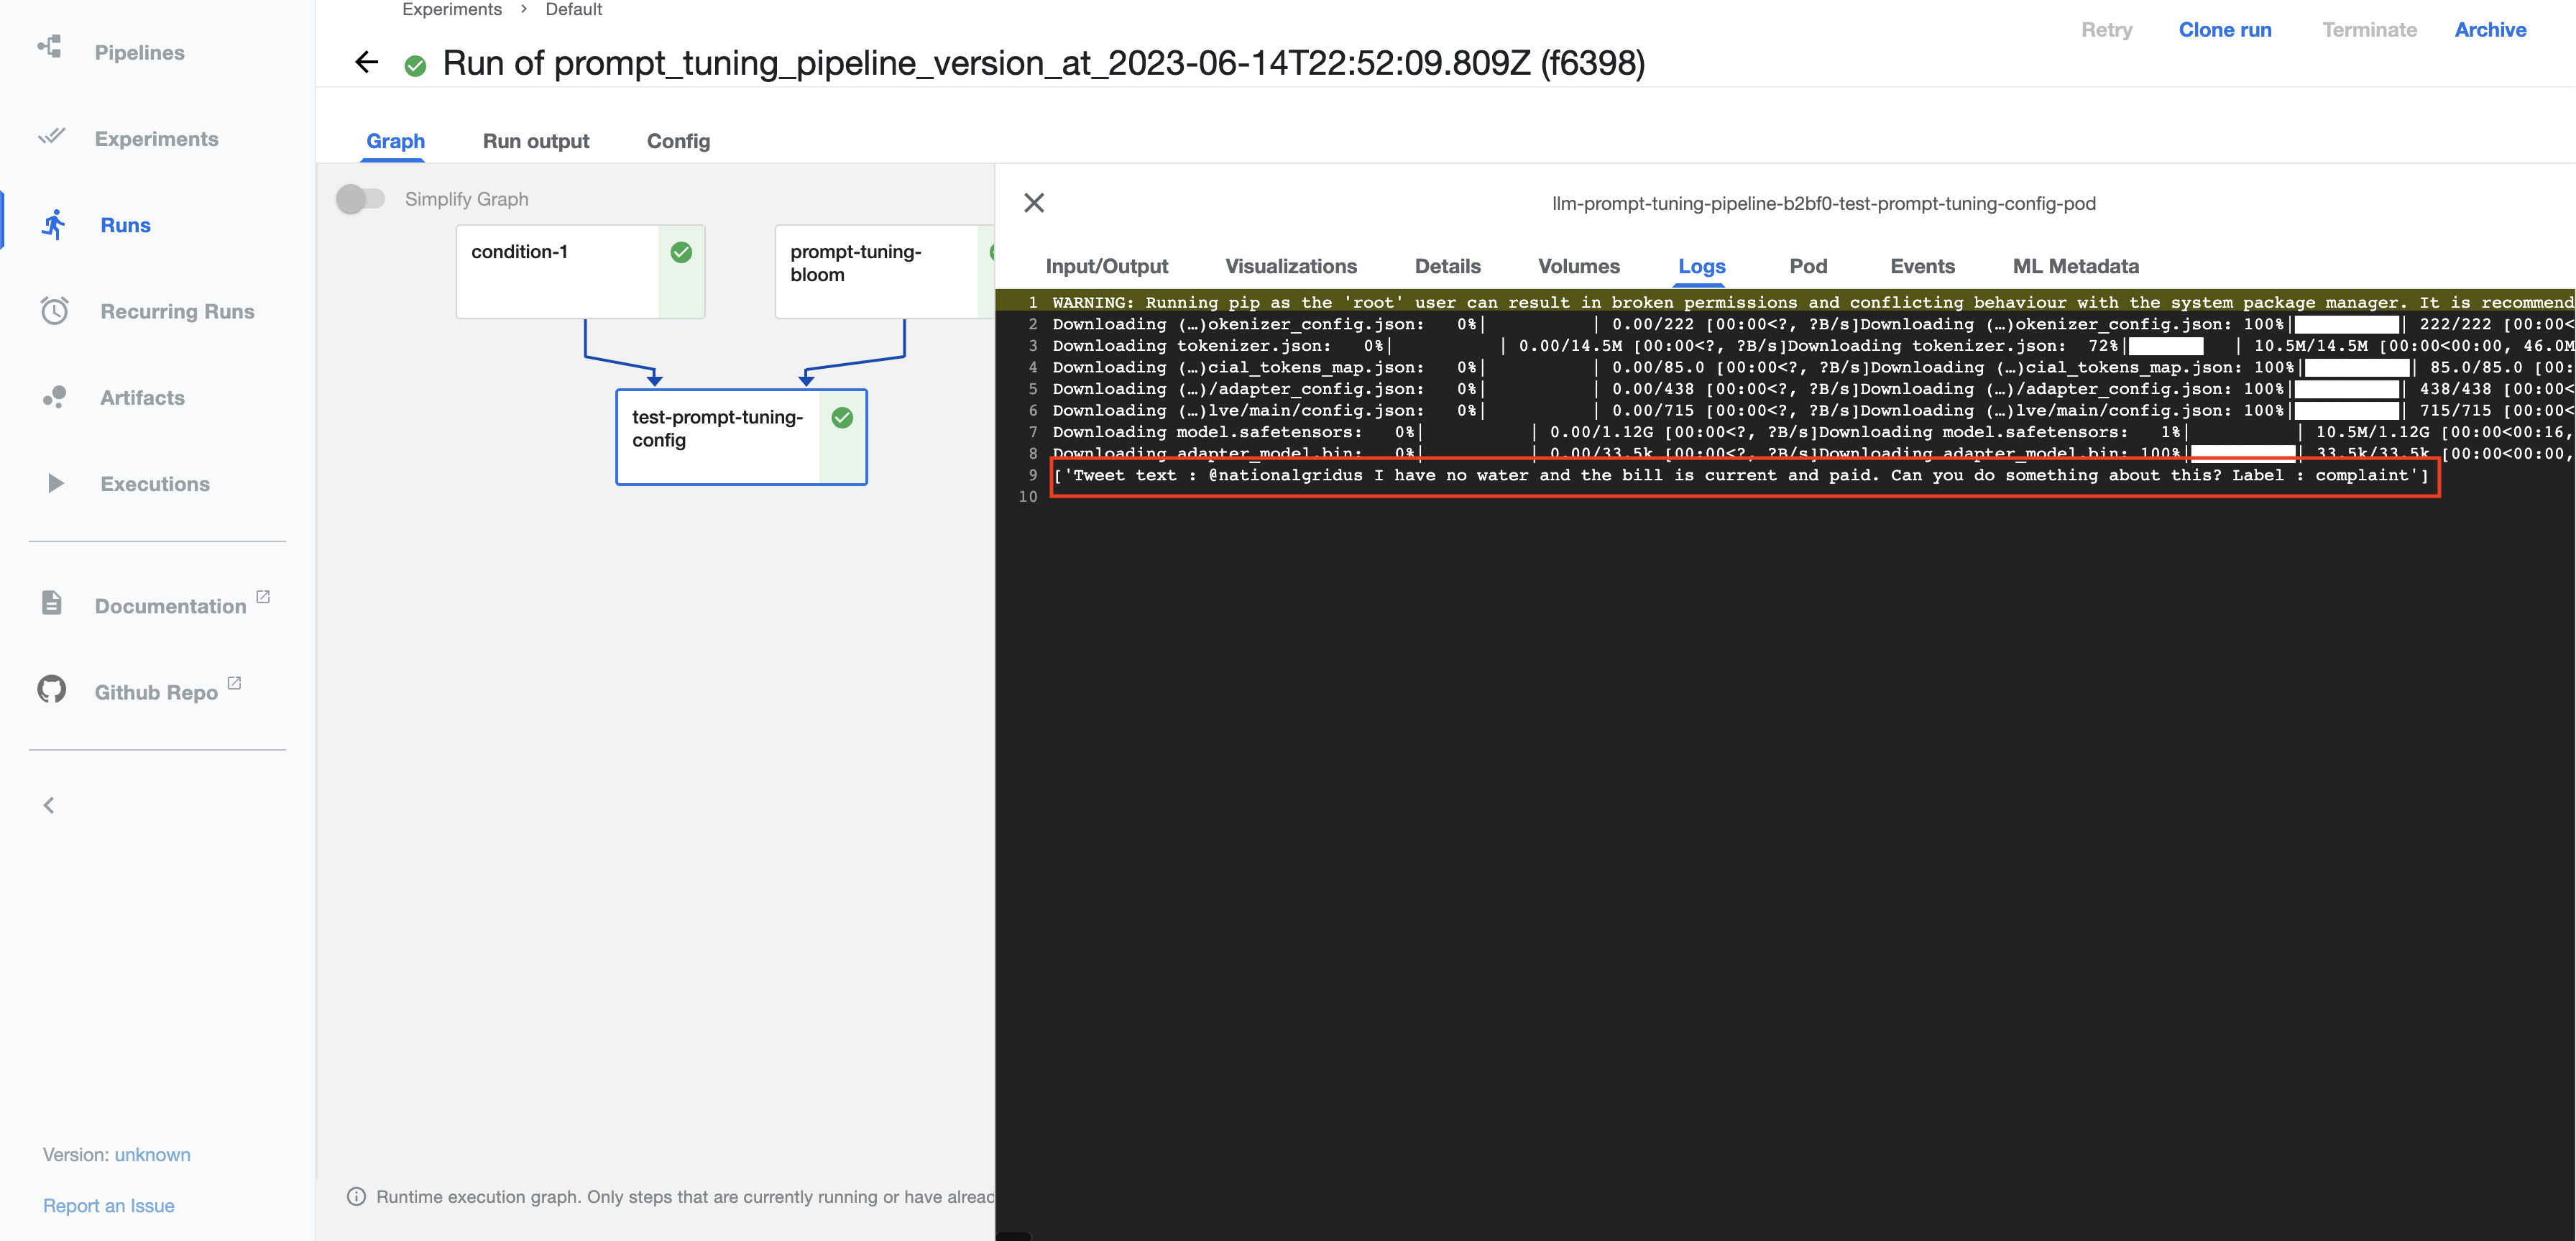Toggle the success status on the condition-1 node
Screen dimensions: 2576x1241
[x=681, y=253]
